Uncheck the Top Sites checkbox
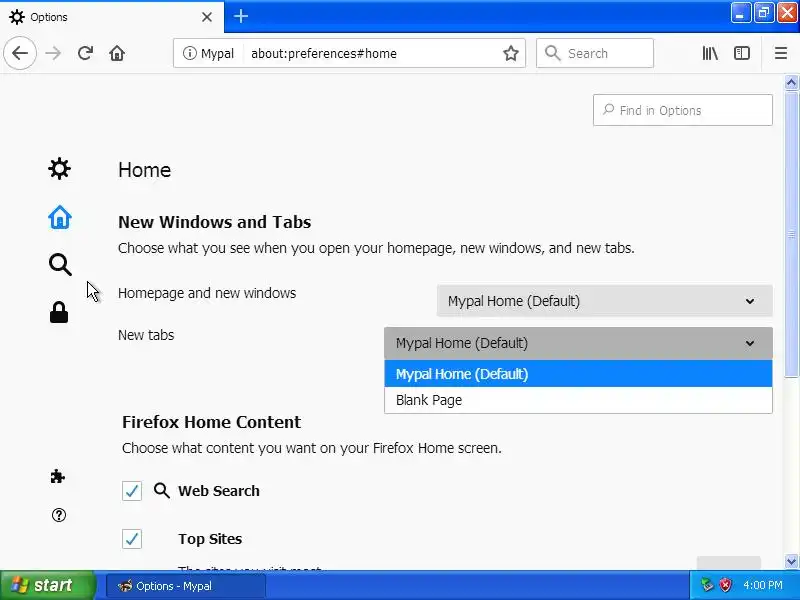Screen dimensions: 800x600 tap(132, 539)
